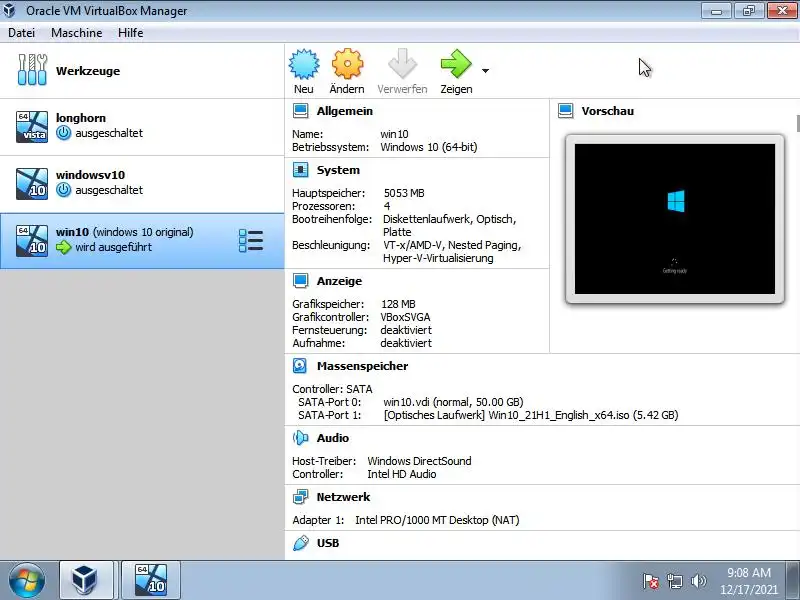The width and height of the screenshot is (800, 600).
Task: Click windowsv10's powered-off status icon
Action: point(63,190)
